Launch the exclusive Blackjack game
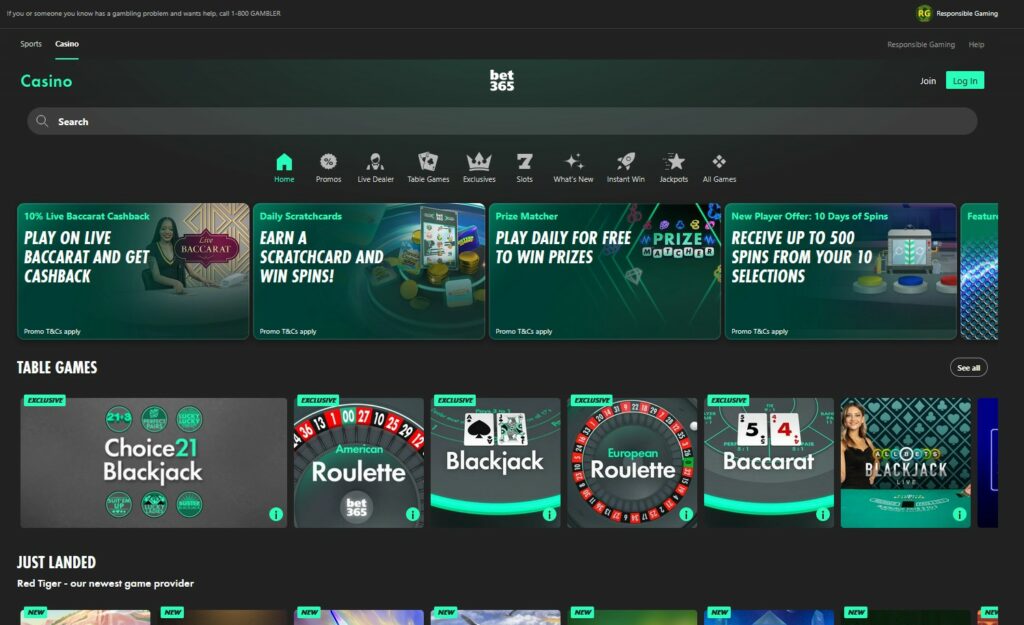 [x=495, y=462]
